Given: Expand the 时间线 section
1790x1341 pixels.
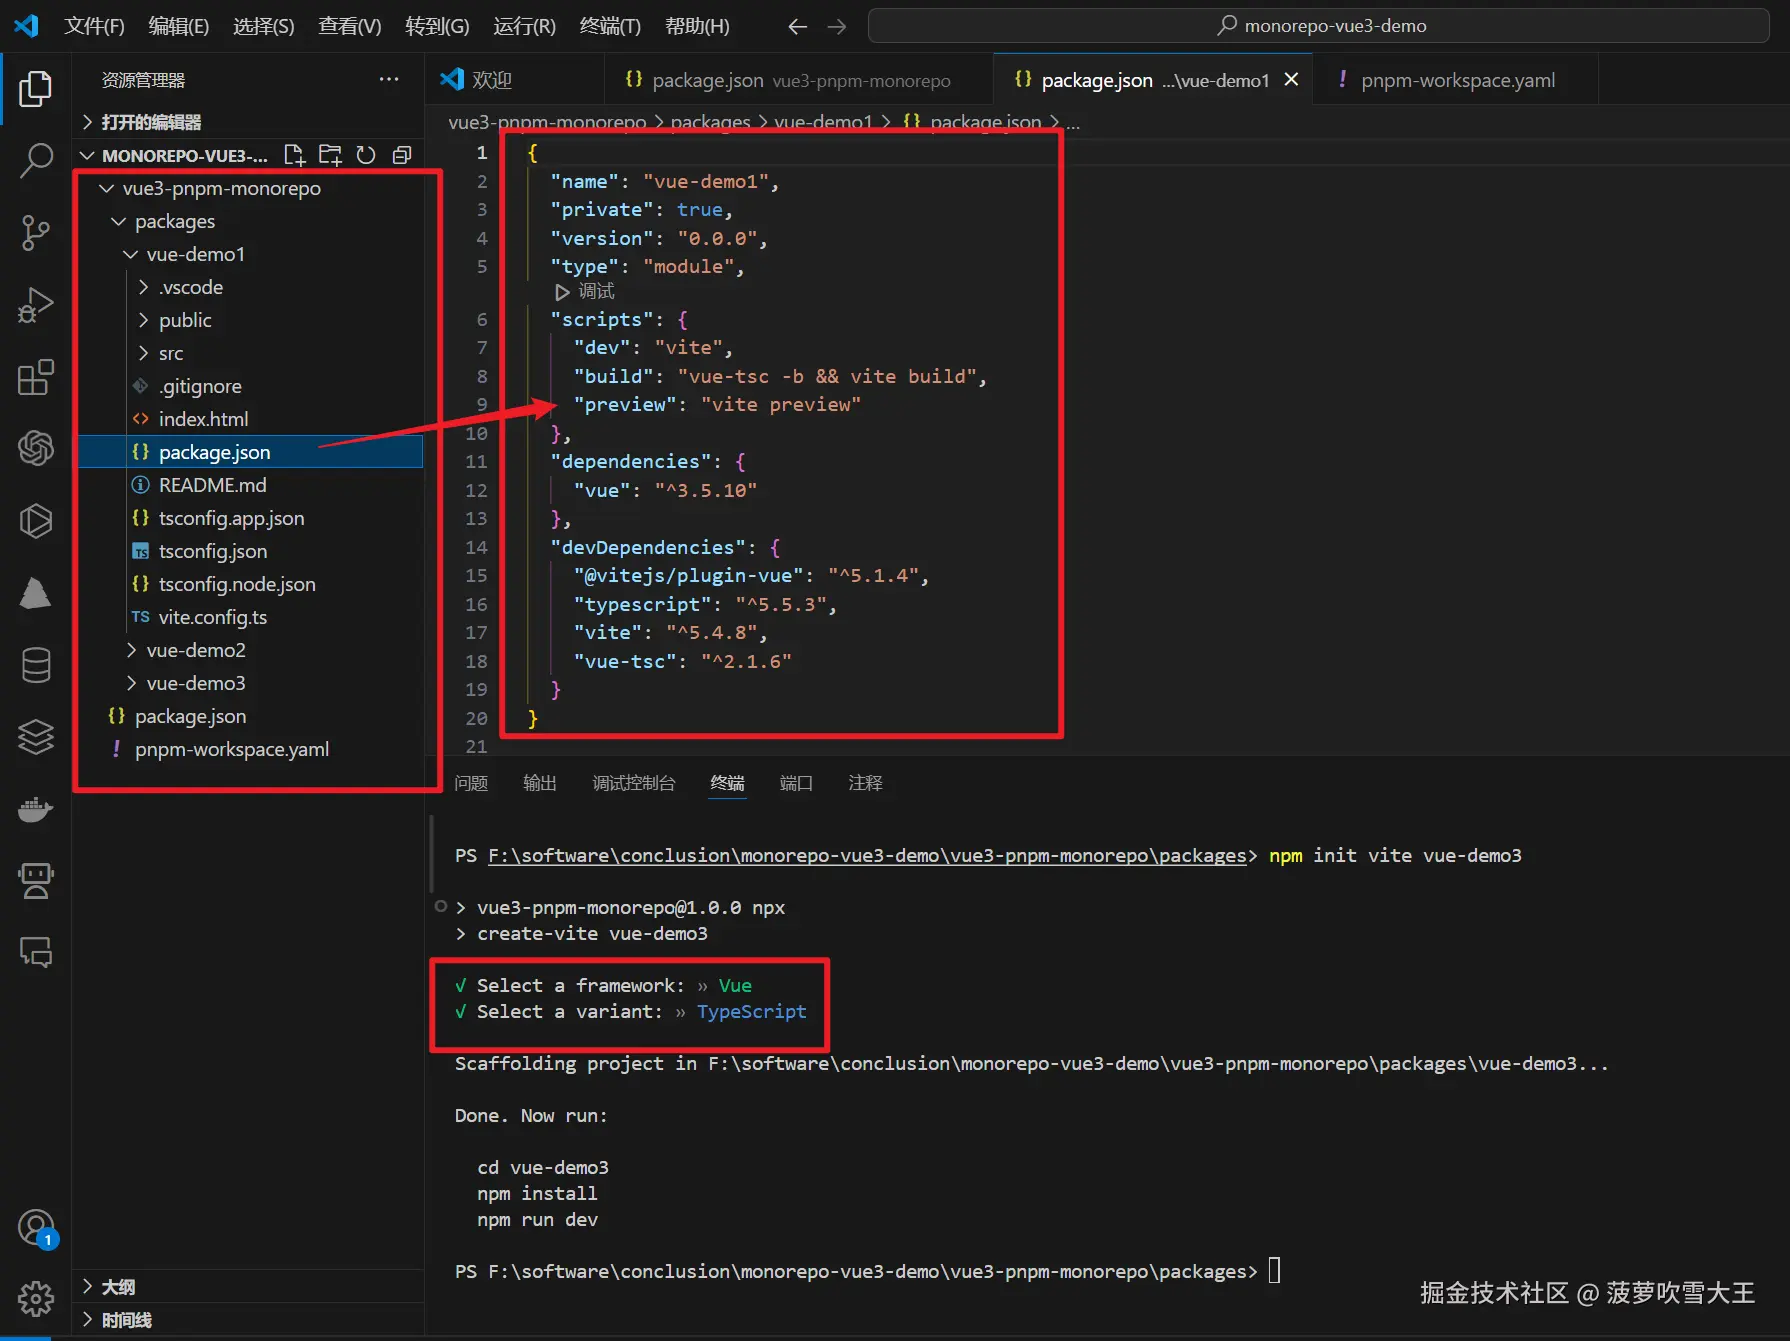Looking at the screenshot, I should [250, 1320].
